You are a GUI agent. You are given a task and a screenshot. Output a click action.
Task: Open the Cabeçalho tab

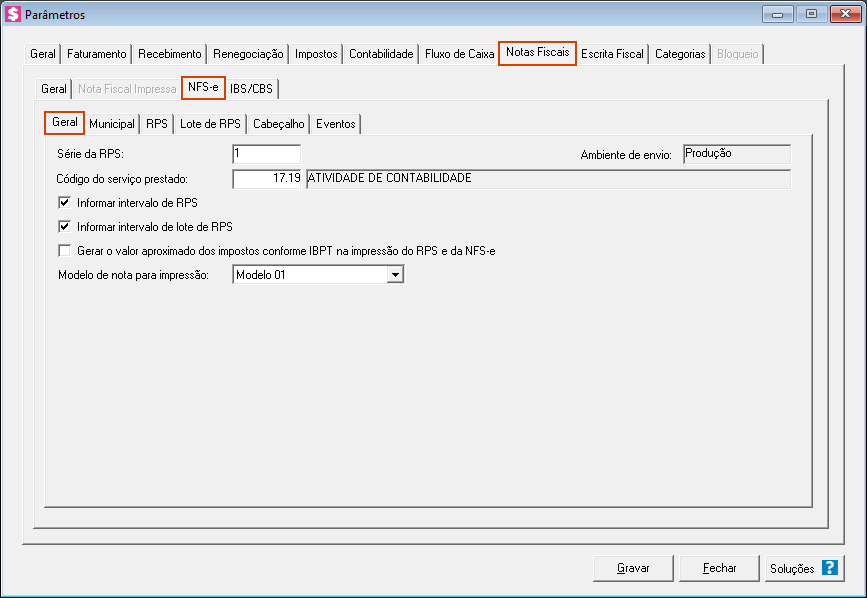[278, 124]
